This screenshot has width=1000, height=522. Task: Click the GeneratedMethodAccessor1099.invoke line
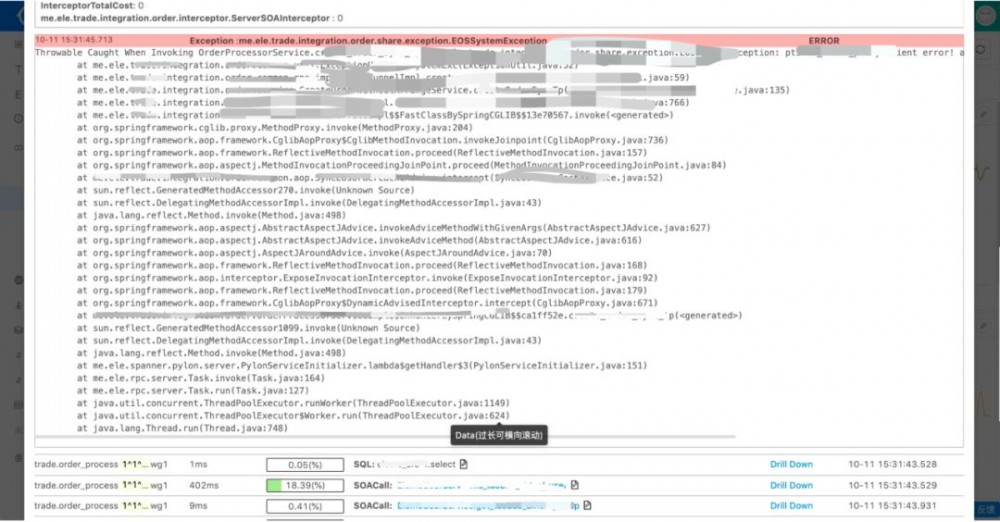tap(249, 328)
